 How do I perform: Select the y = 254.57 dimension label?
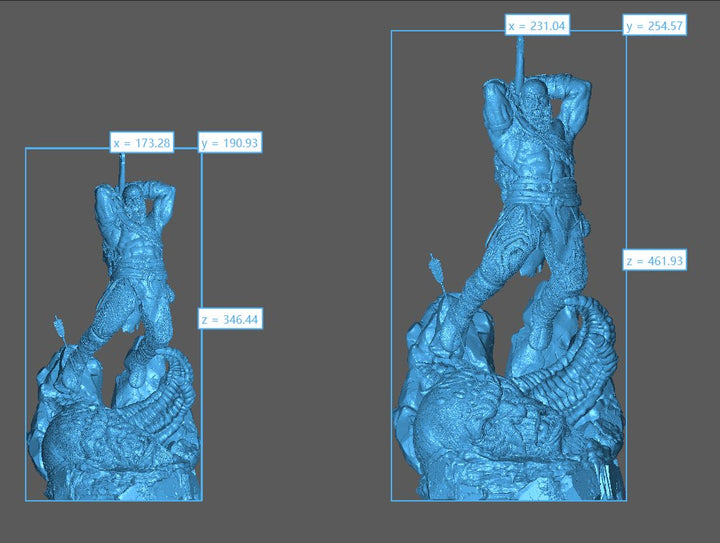pyautogui.click(x=654, y=26)
